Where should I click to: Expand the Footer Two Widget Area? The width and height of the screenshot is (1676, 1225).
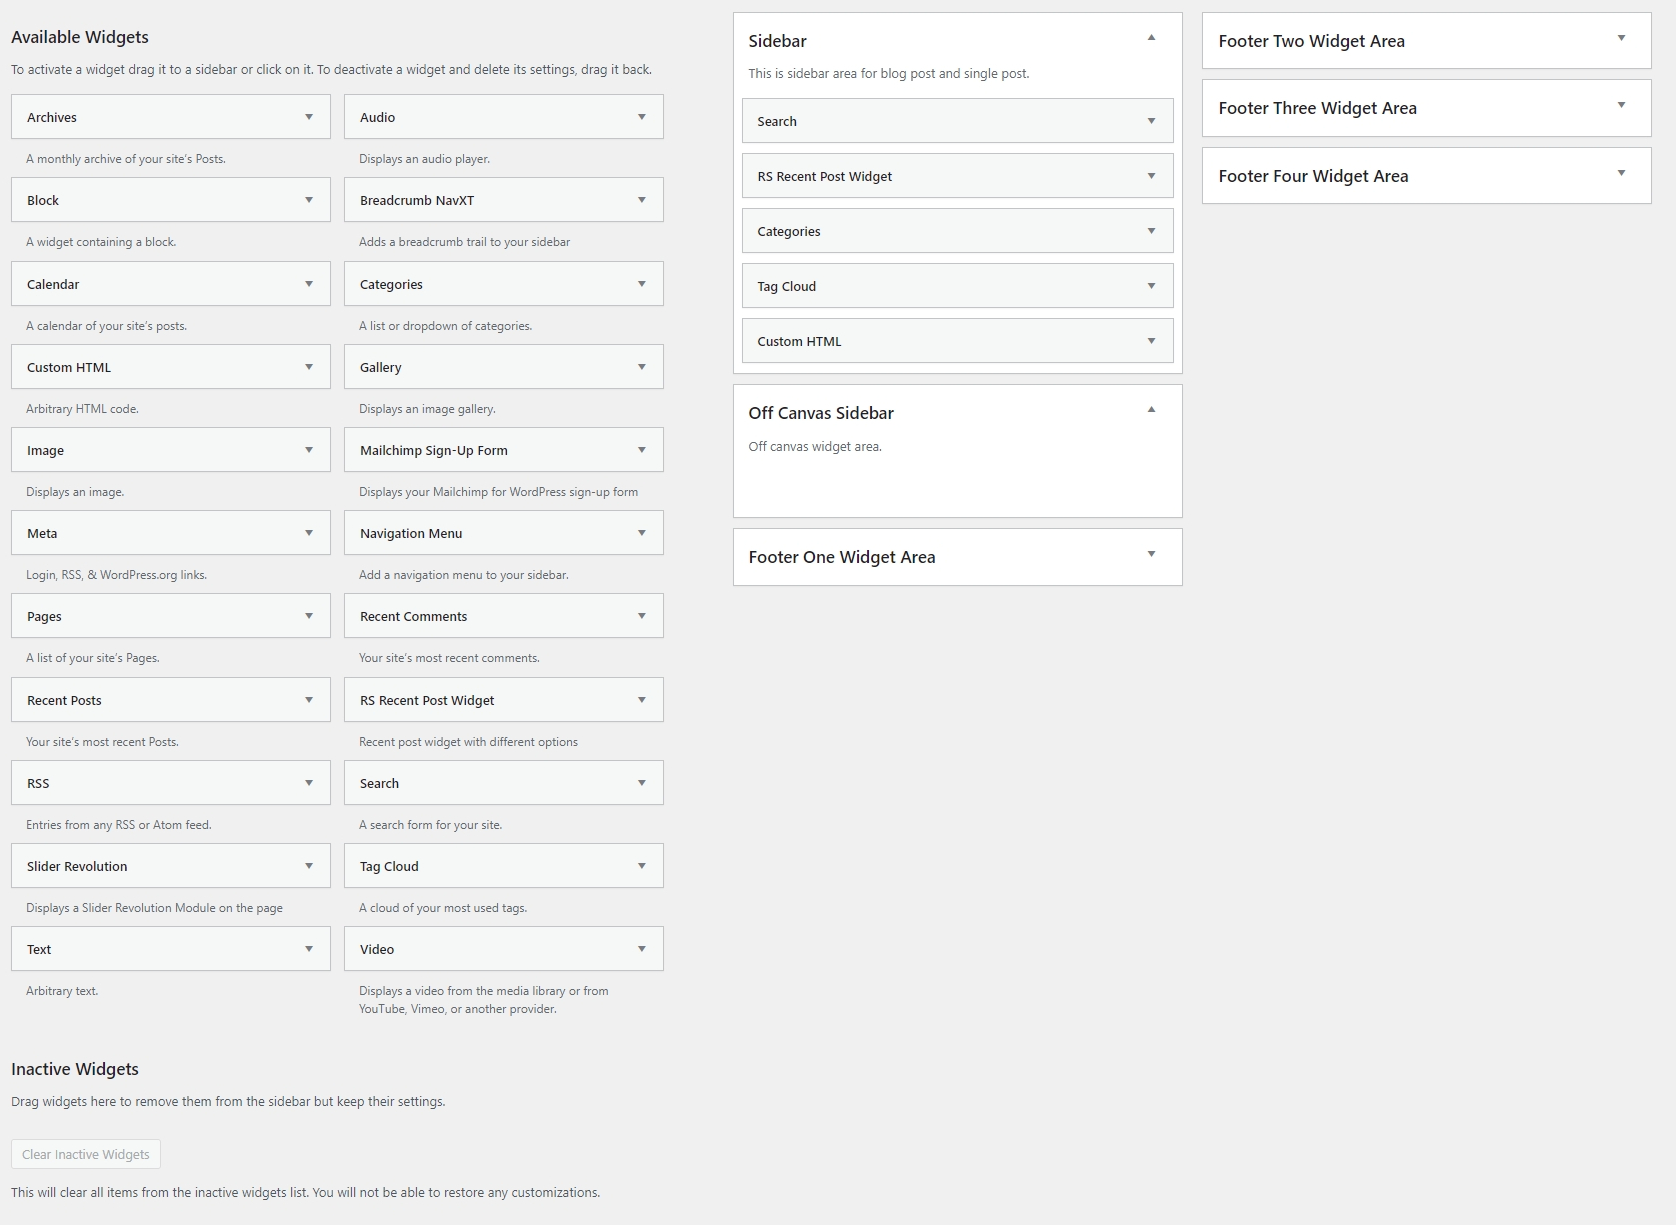(1621, 38)
